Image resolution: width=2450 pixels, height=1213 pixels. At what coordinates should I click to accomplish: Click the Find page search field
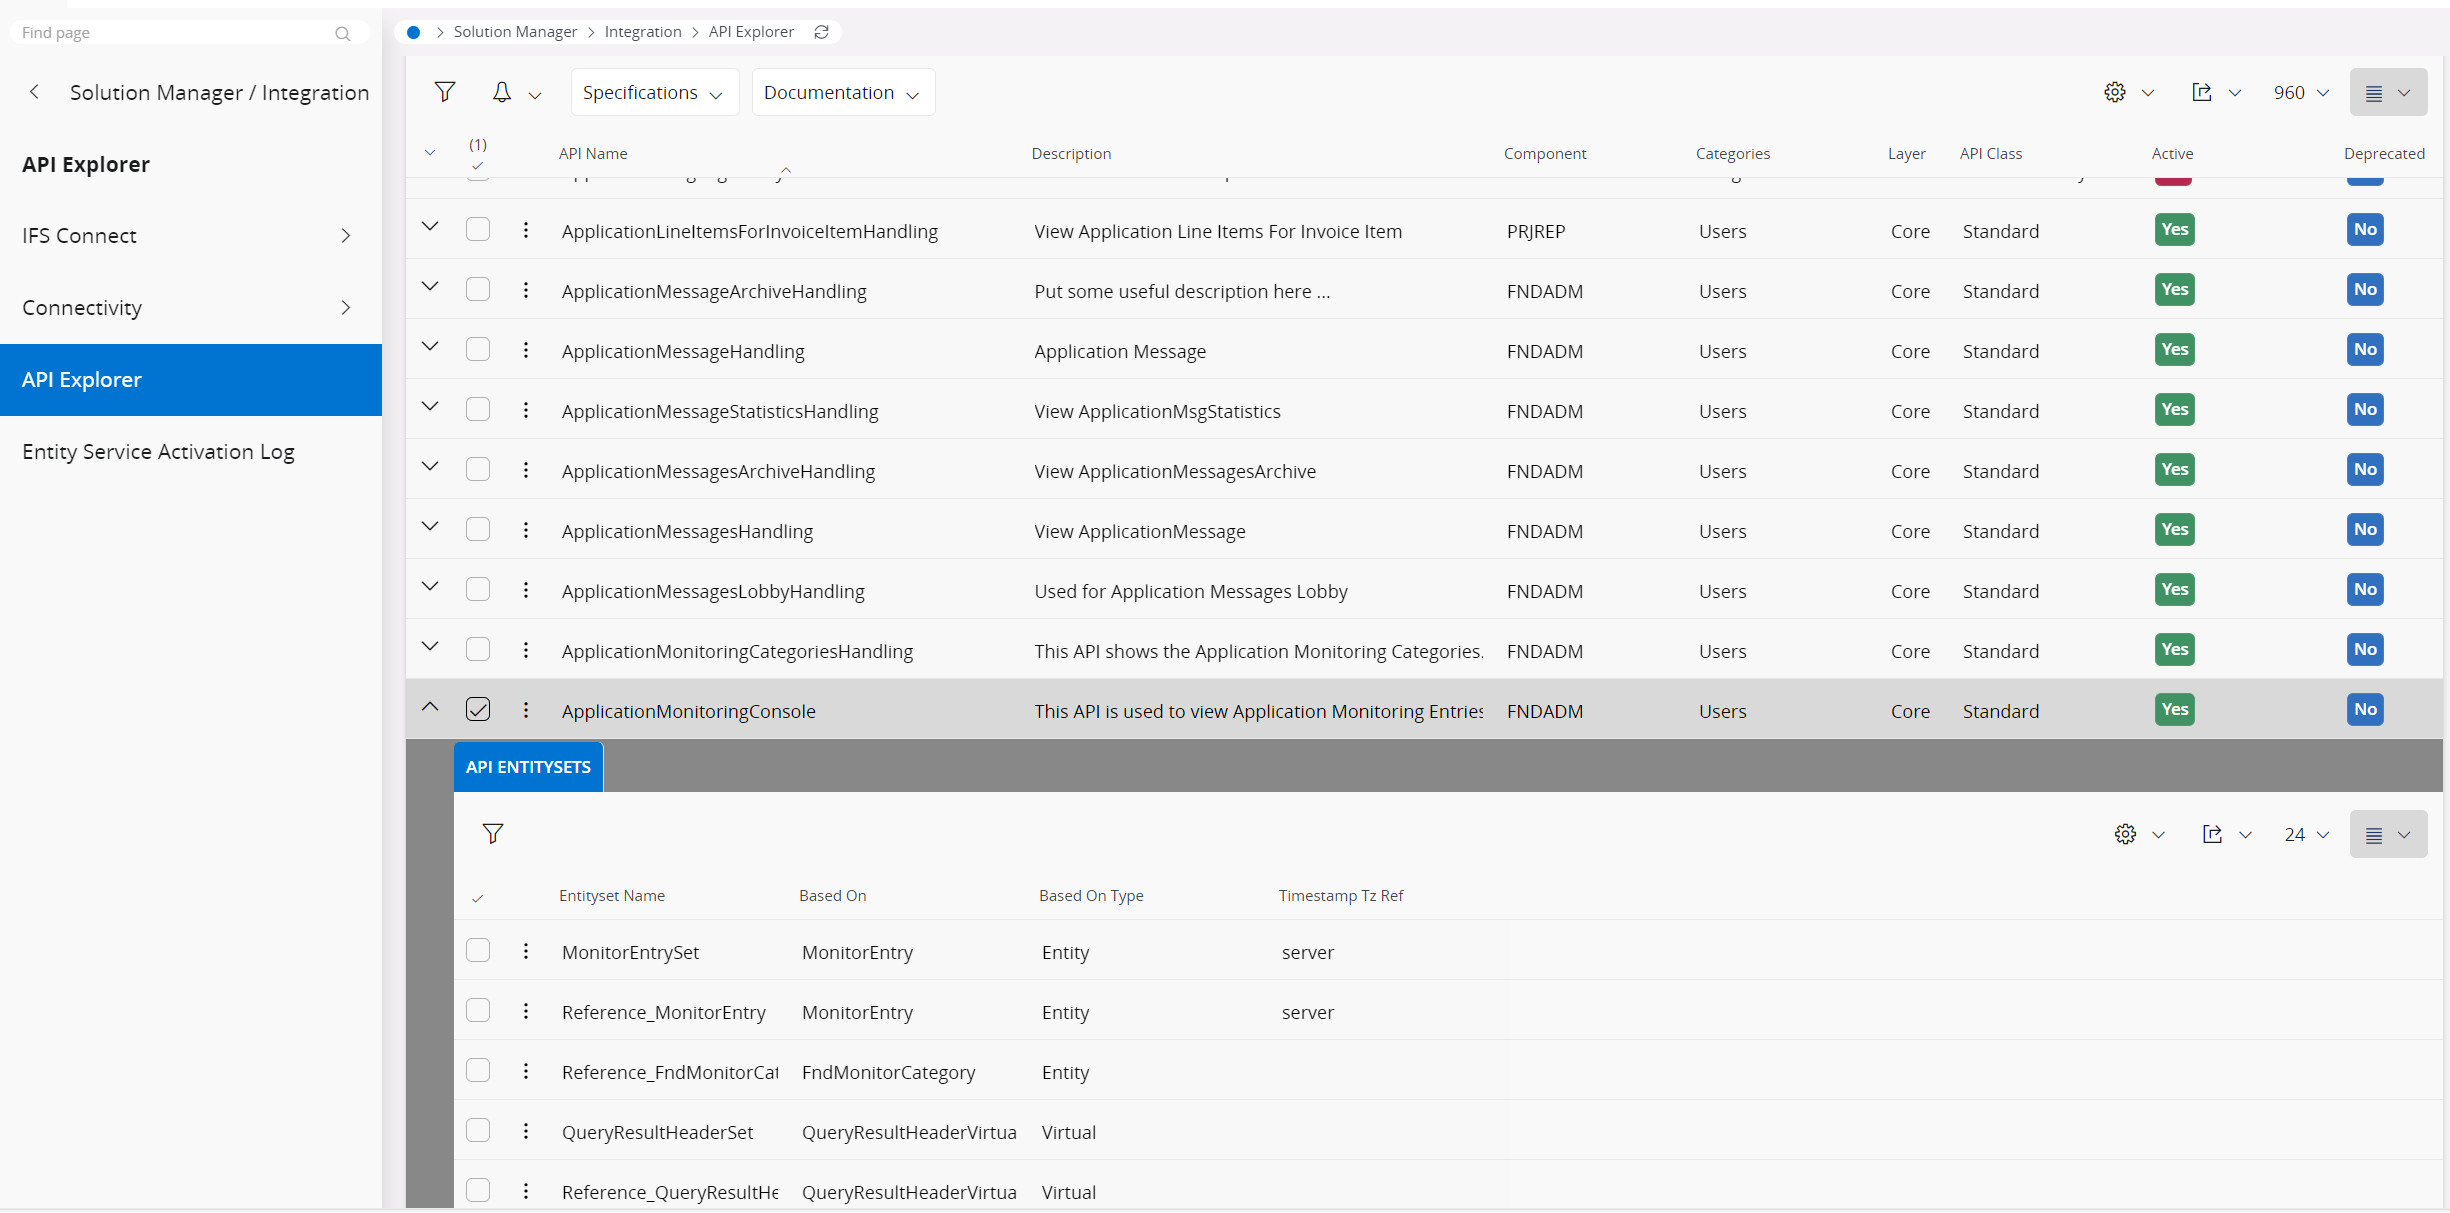[175, 33]
